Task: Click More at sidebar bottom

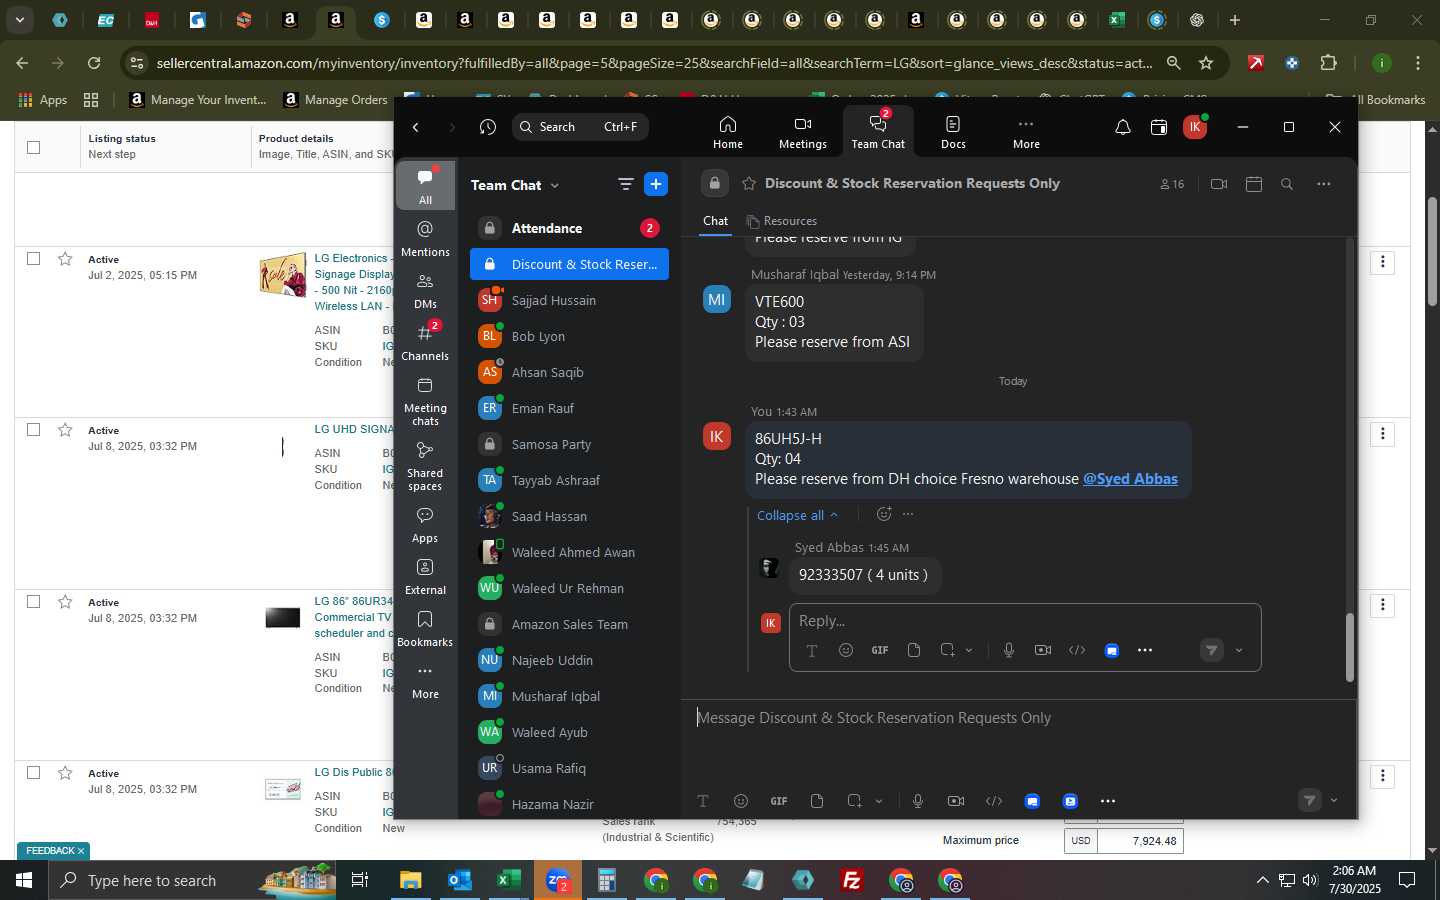Action: (x=425, y=681)
